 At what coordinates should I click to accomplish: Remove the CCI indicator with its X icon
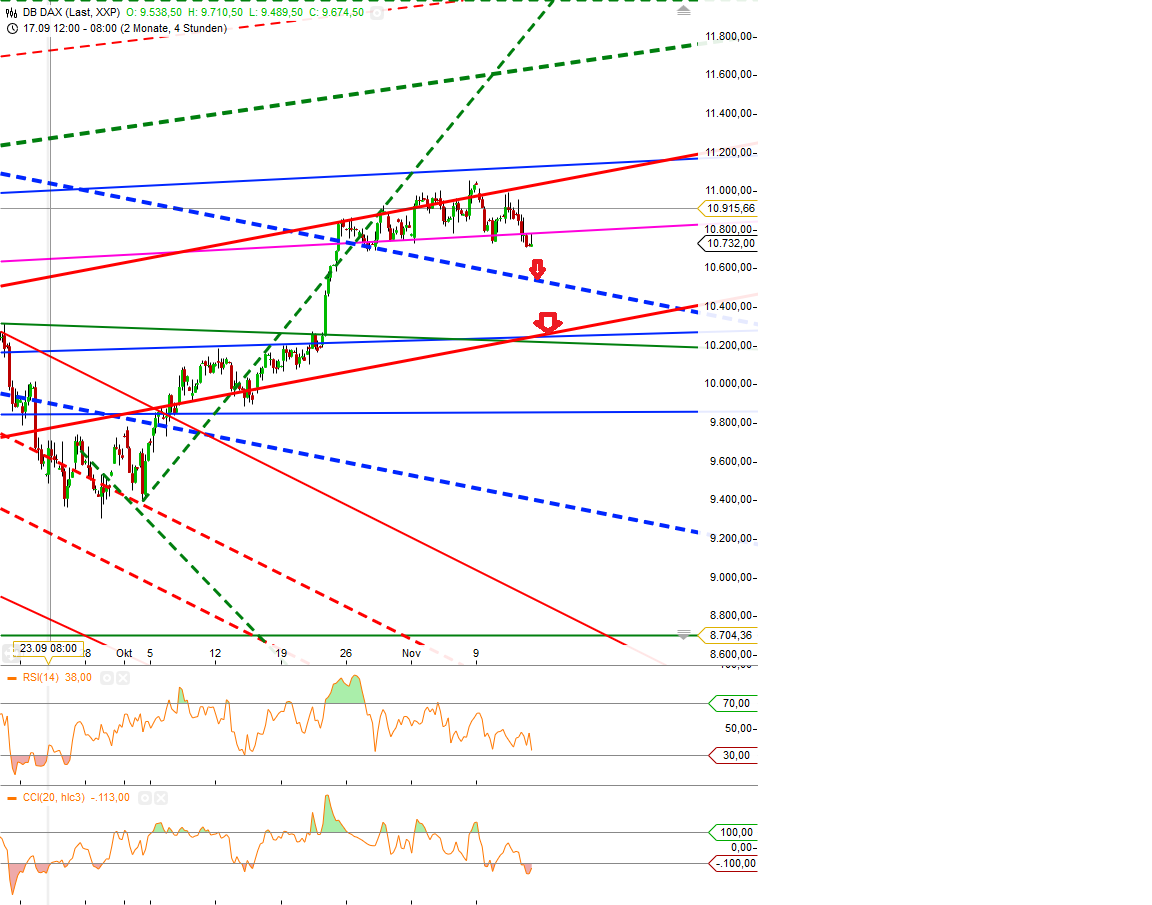pos(159,798)
